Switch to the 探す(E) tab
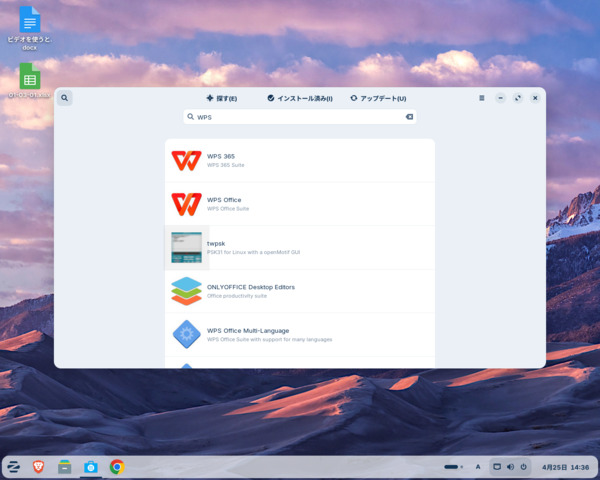This screenshot has height=480, width=600. click(222, 98)
